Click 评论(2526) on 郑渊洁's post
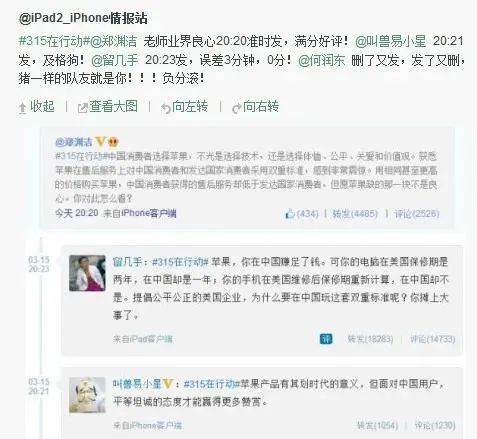The width and height of the screenshot is (477, 439). click(x=416, y=214)
